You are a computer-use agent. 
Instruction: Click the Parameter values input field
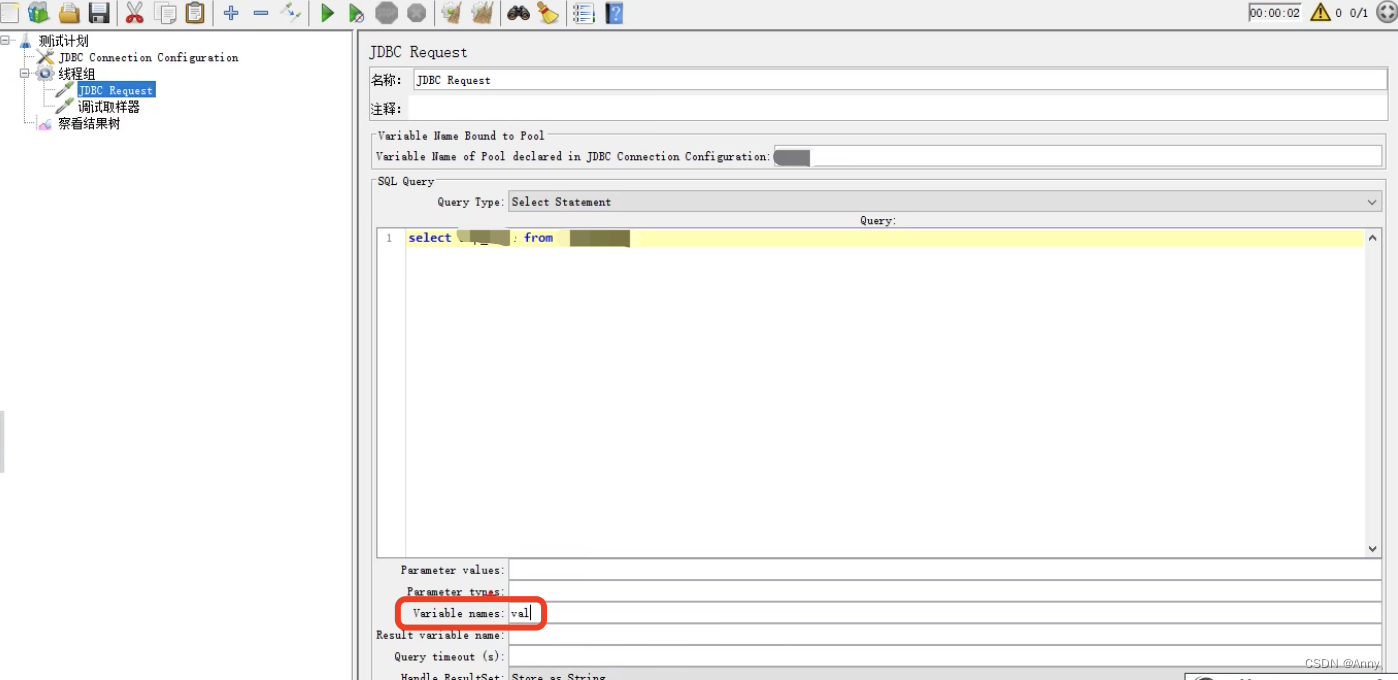(945, 570)
